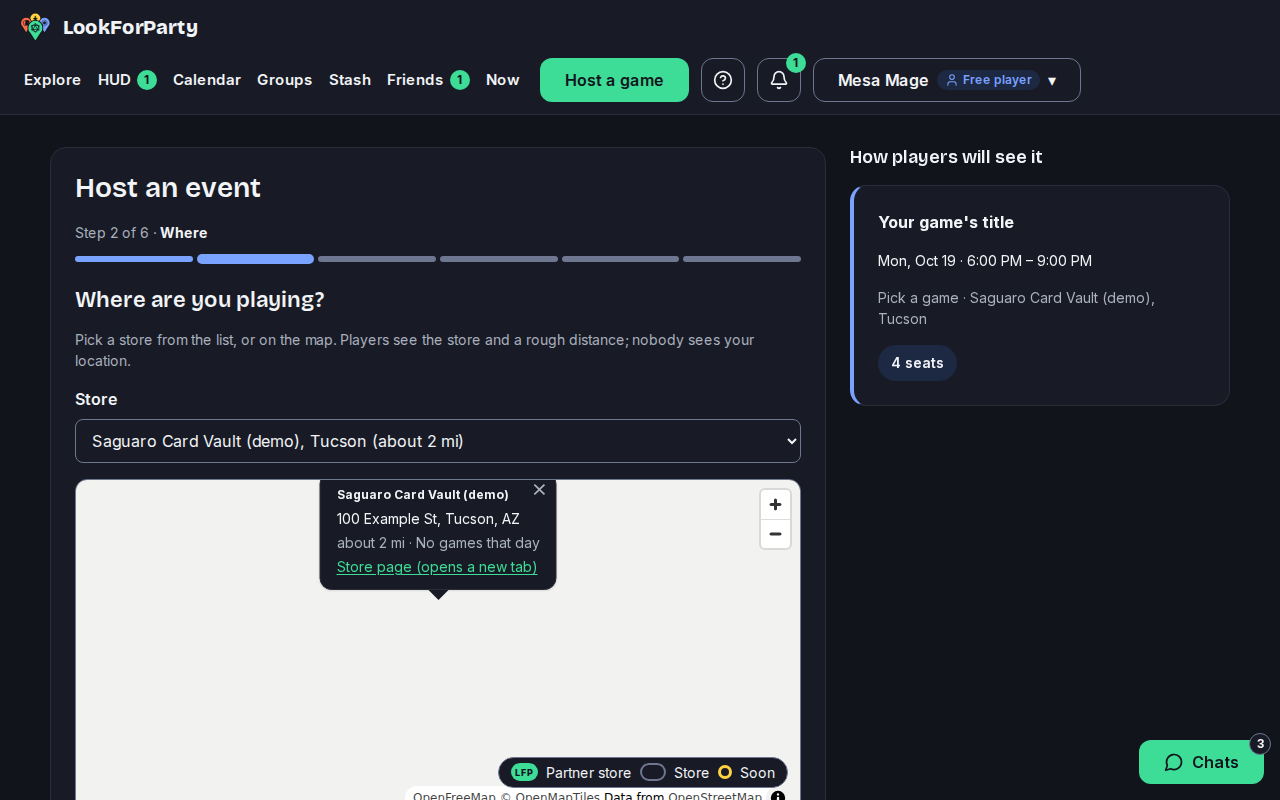1280x800 pixels.
Task: Click the LookForParty logo icon
Action: pos(35,27)
